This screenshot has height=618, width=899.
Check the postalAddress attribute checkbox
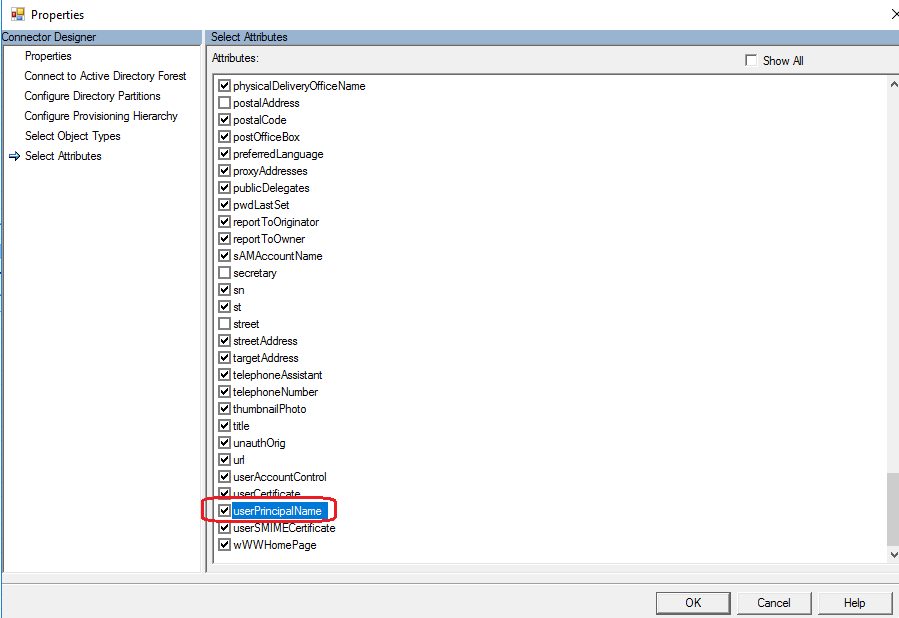pos(225,103)
